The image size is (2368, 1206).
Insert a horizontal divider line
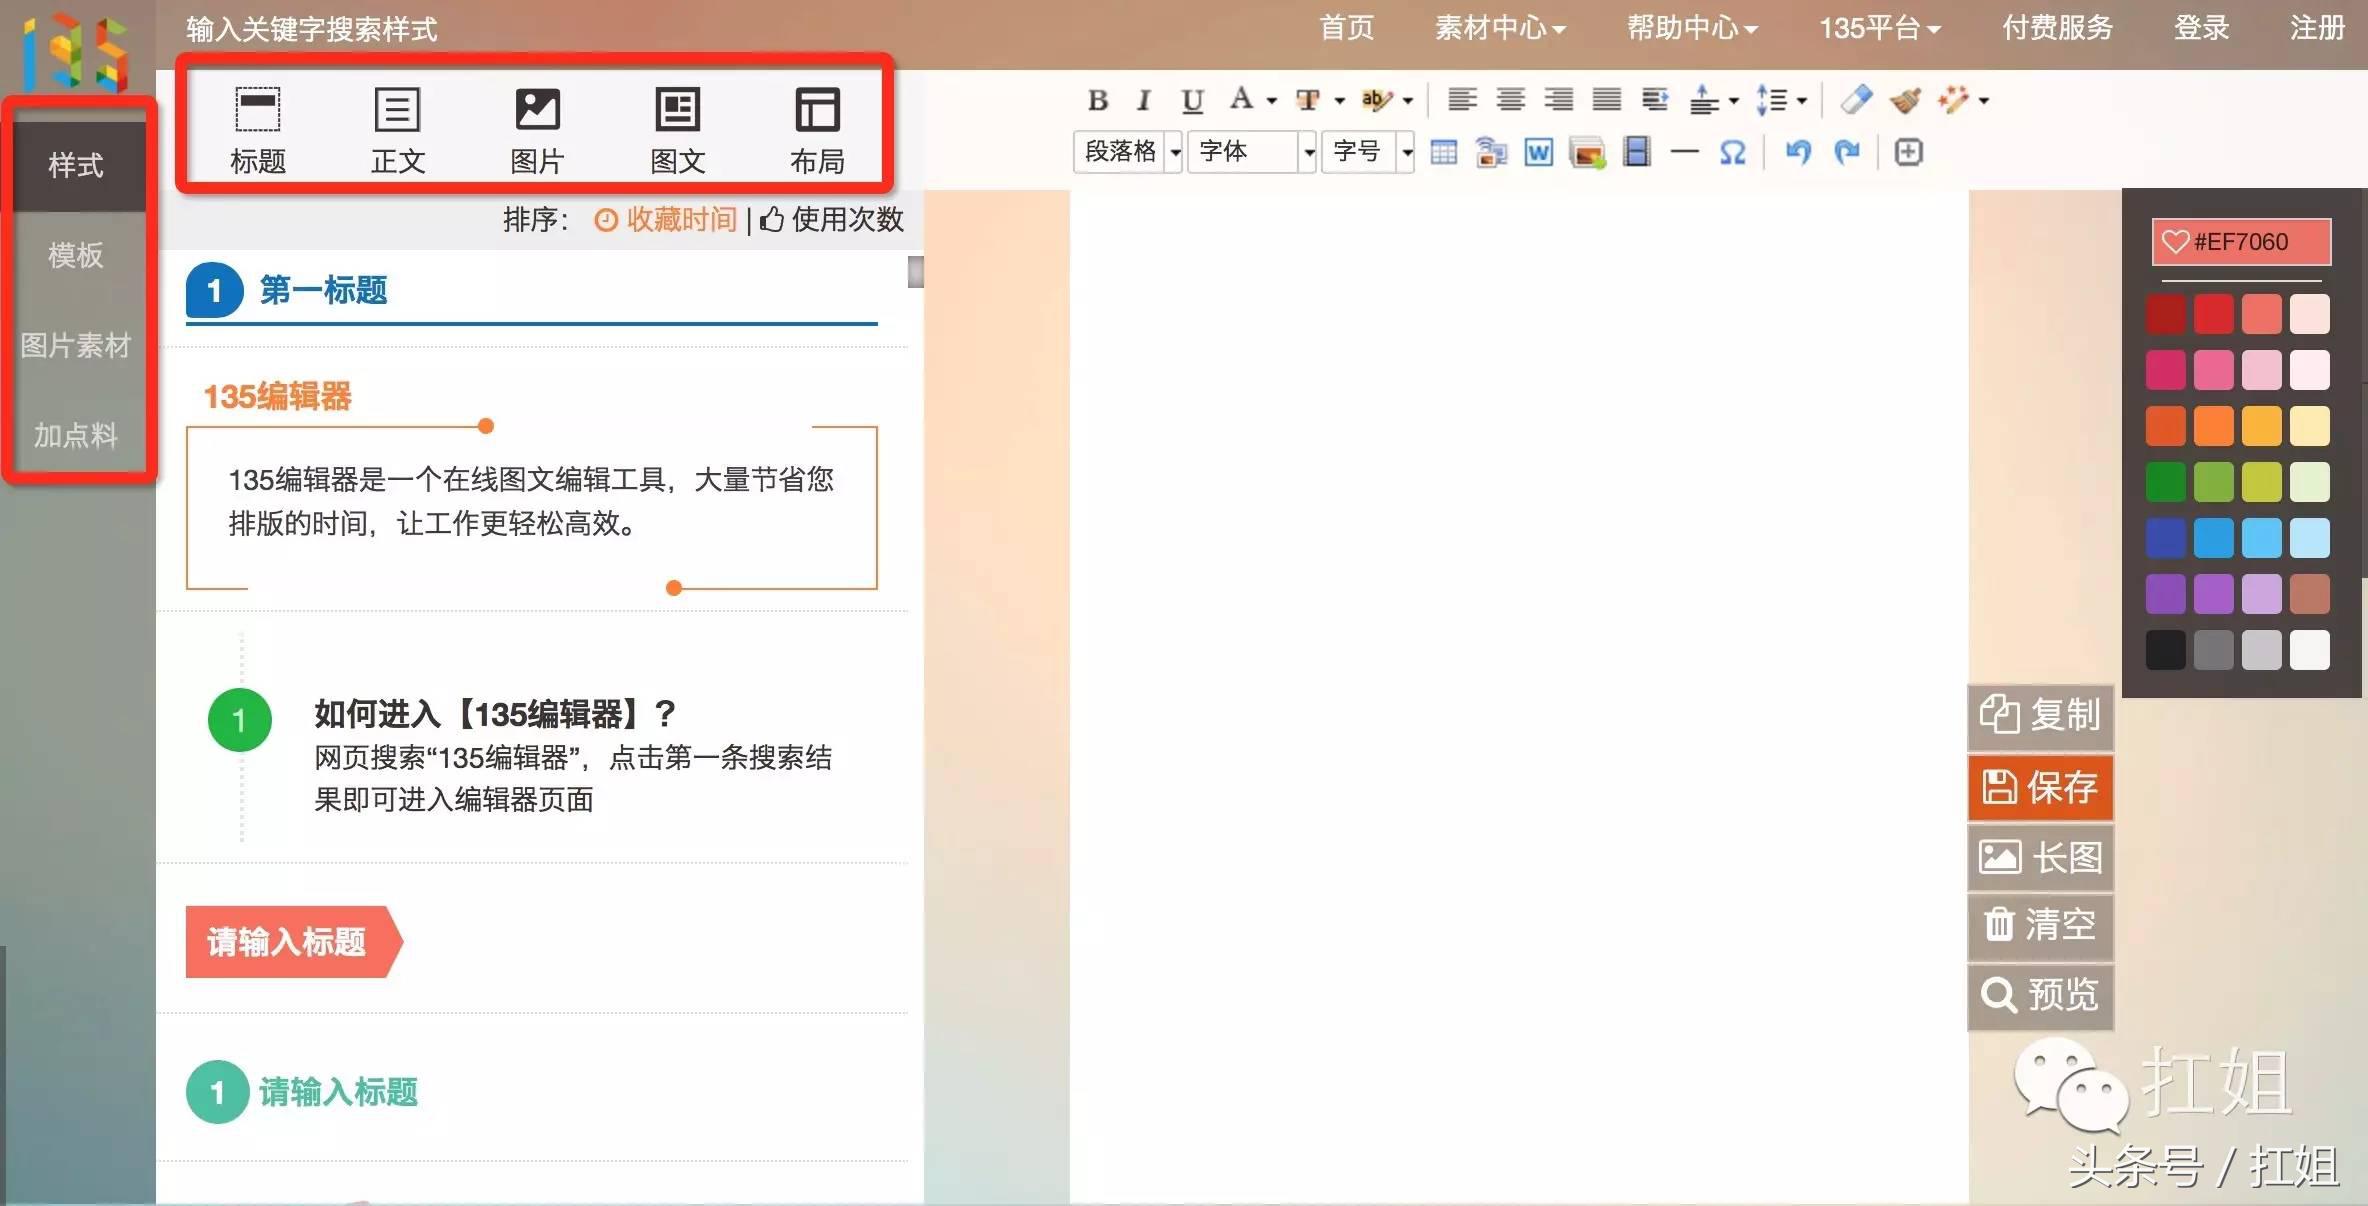click(x=1684, y=152)
